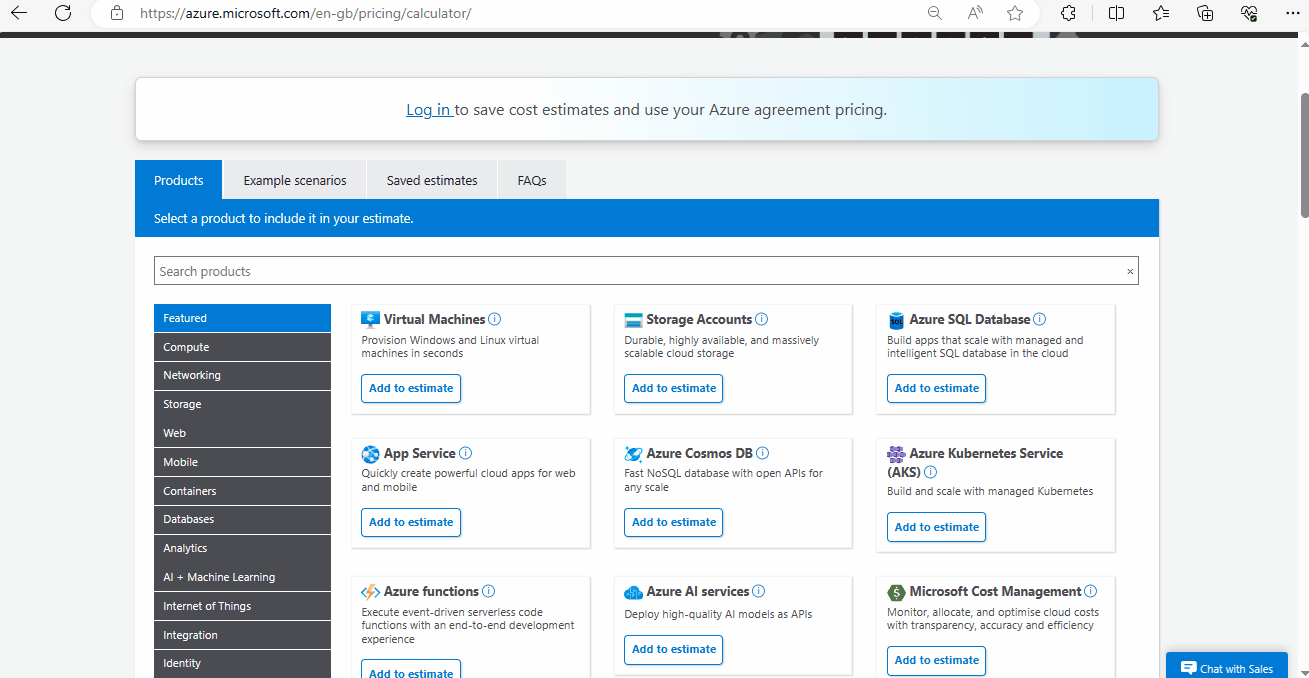Select the Databases category
The height and width of the screenshot is (678, 1309).
click(242, 520)
